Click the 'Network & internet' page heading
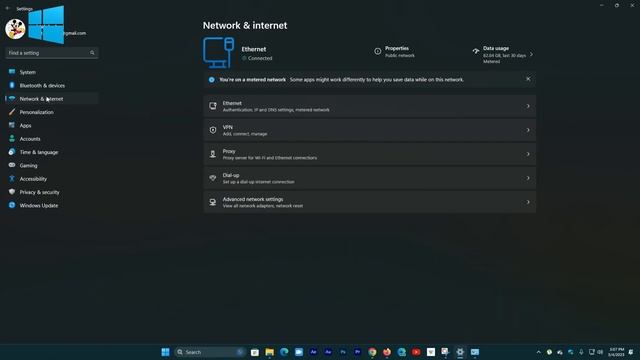The width and height of the screenshot is (640, 360). pos(245,25)
